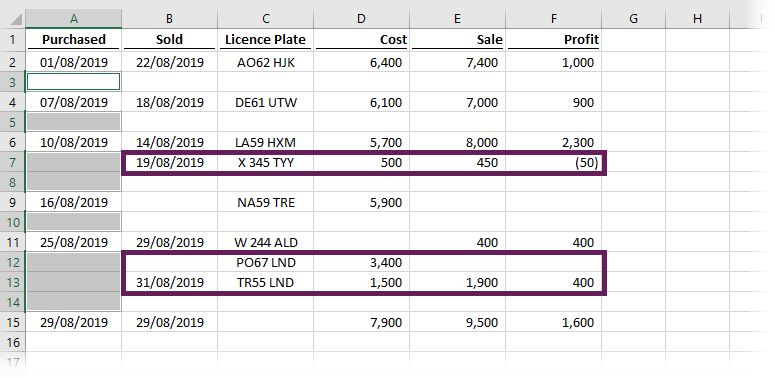Select sale value 9,500
The height and width of the screenshot is (378, 775).
(457, 323)
